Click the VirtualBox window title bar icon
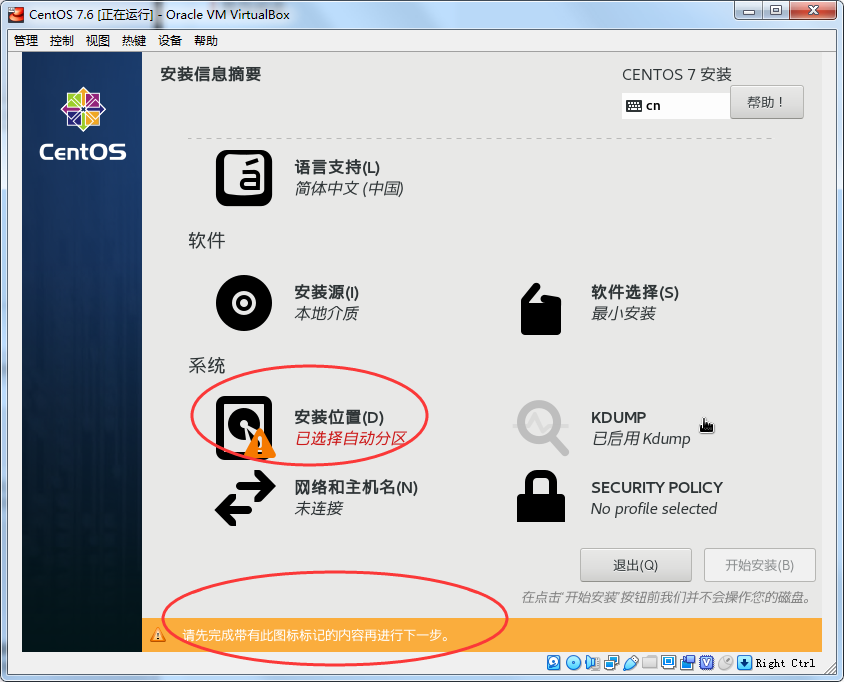The width and height of the screenshot is (844, 682). (x=16, y=15)
